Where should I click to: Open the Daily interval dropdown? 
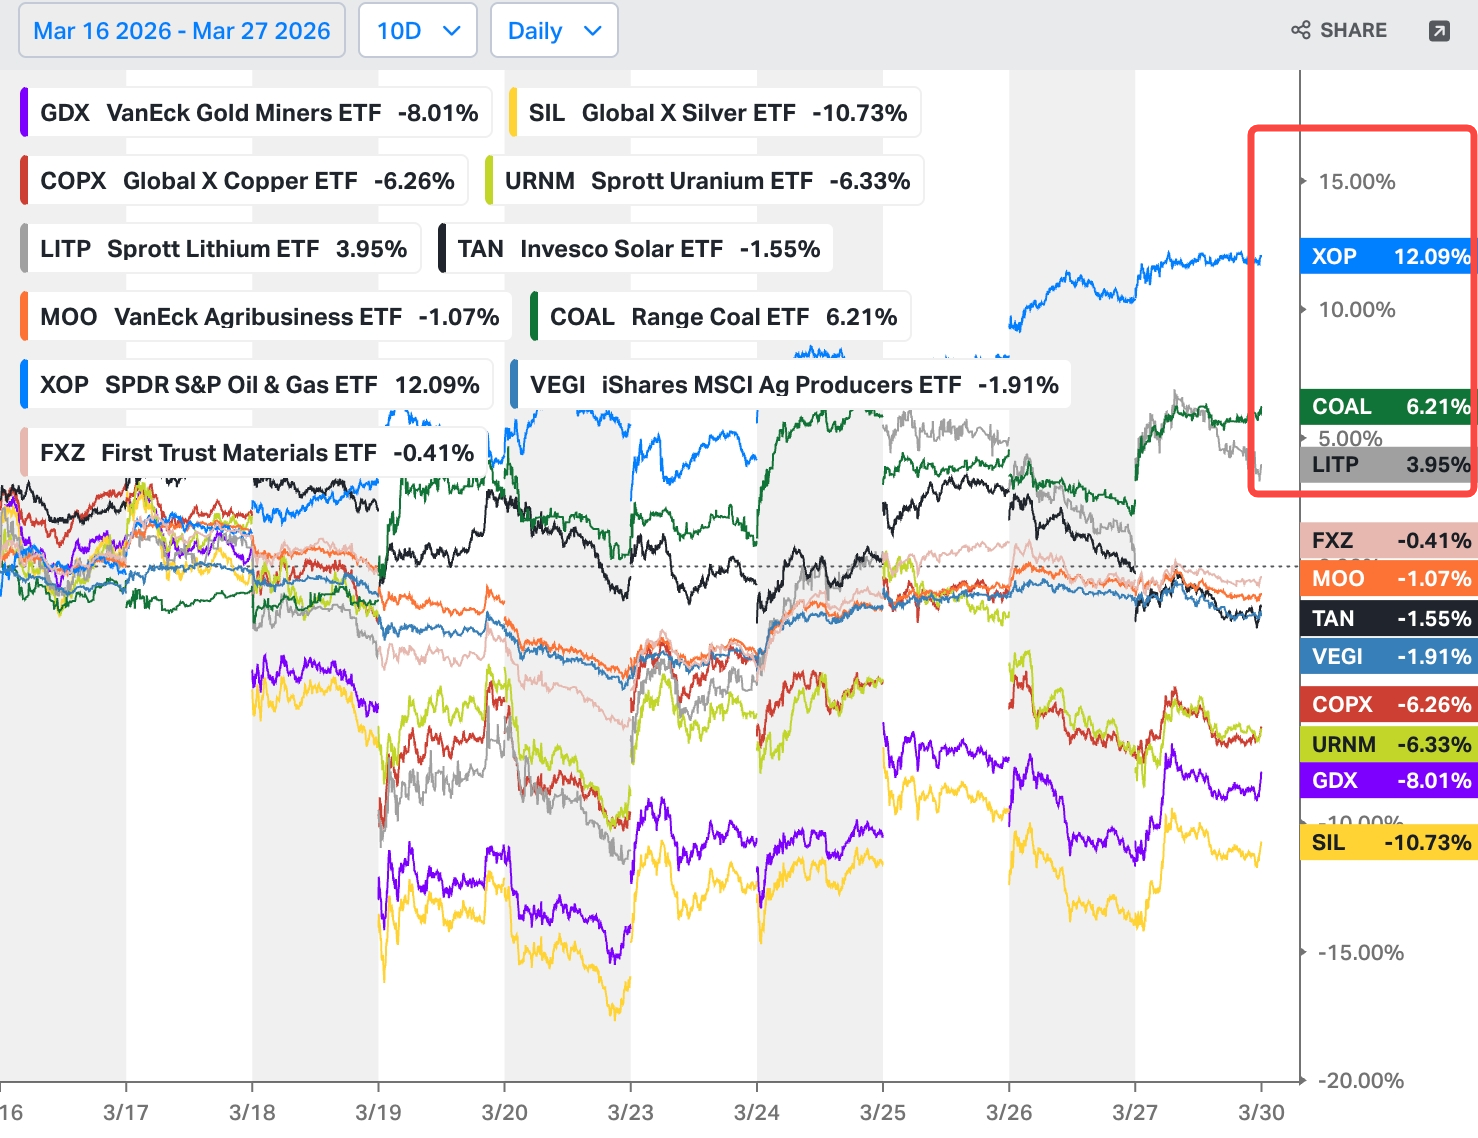tap(554, 31)
